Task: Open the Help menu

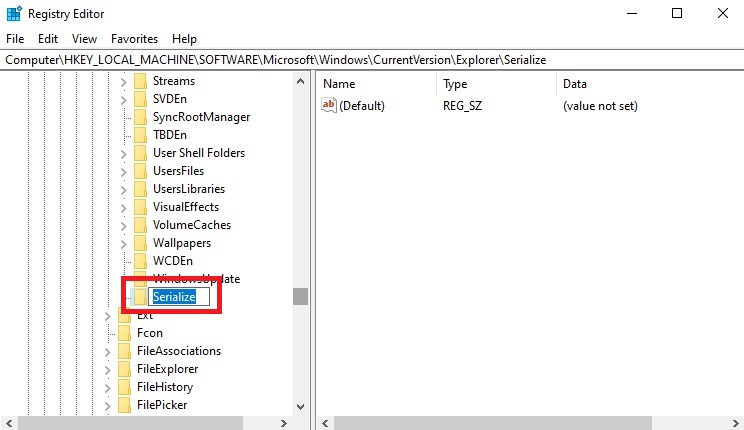Action: [184, 39]
